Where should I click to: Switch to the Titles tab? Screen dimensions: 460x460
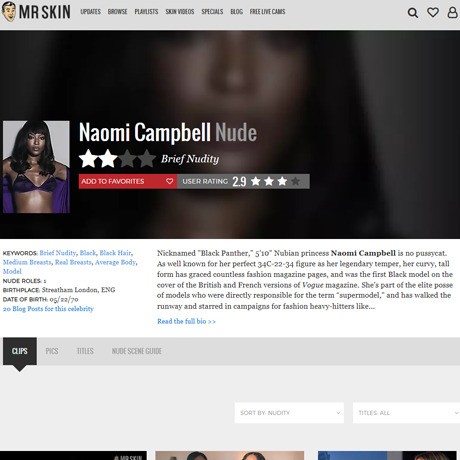pyautogui.click(x=85, y=351)
